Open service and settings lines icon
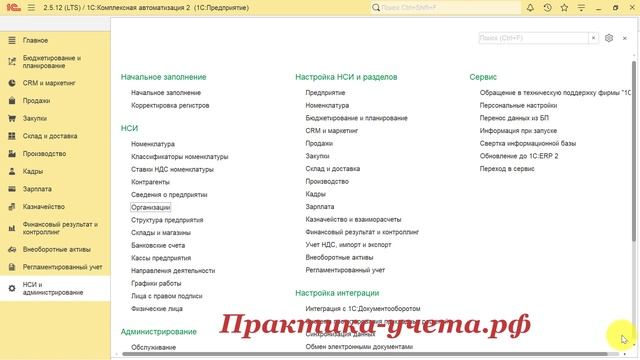 tap(581, 7)
